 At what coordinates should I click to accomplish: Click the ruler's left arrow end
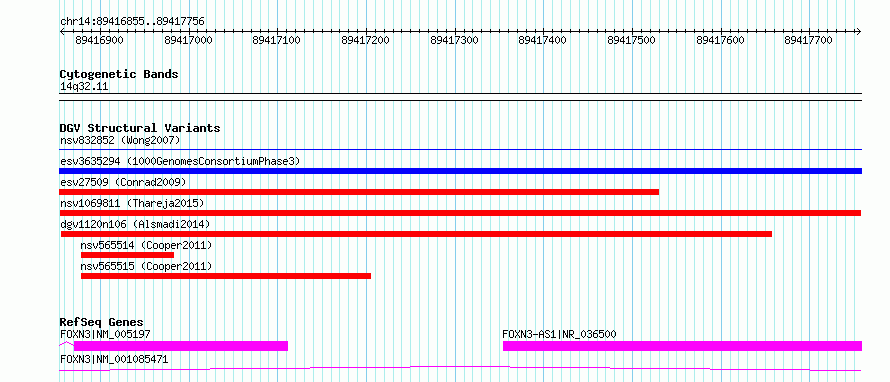click(63, 31)
